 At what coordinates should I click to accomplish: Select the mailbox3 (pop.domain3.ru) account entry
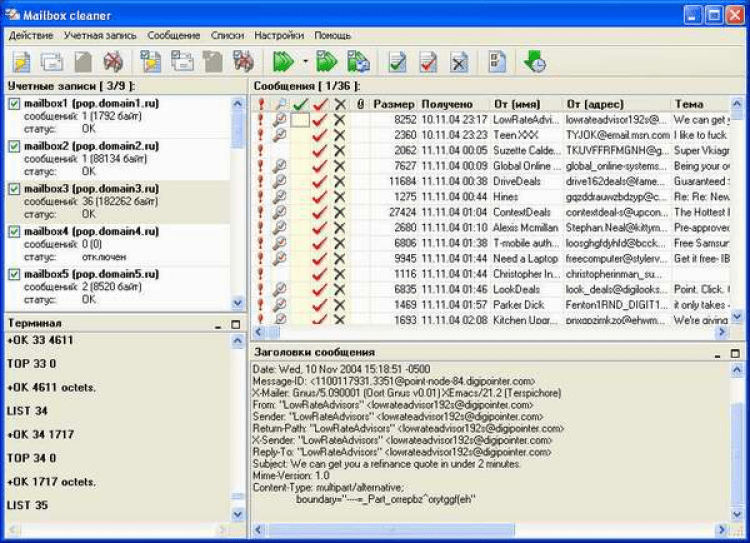(x=118, y=201)
